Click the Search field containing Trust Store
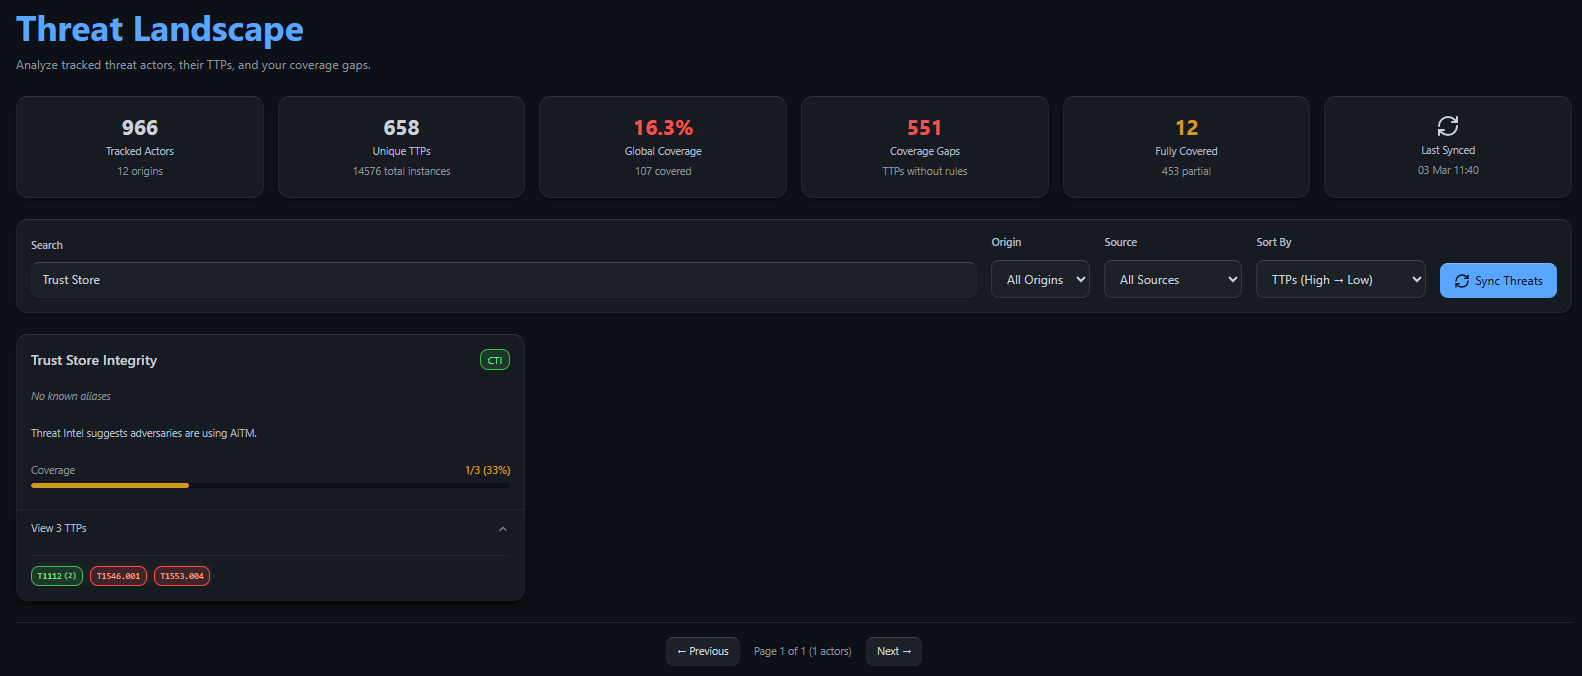 [x=503, y=280]
